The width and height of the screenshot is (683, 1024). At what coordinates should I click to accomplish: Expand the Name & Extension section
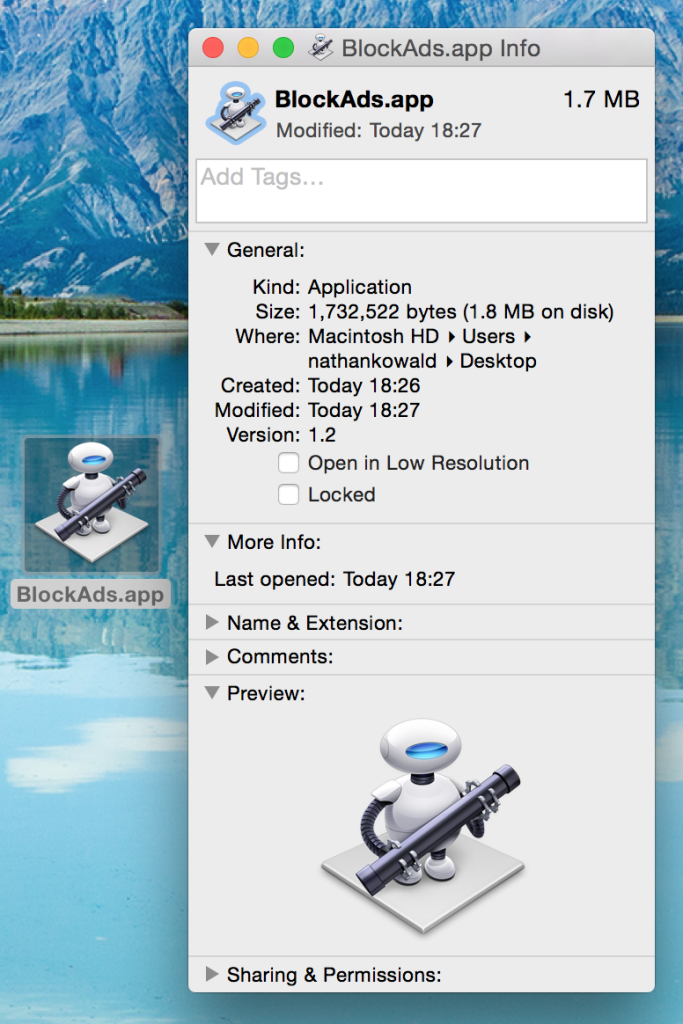pyautogui.click(x=212, y=622)
